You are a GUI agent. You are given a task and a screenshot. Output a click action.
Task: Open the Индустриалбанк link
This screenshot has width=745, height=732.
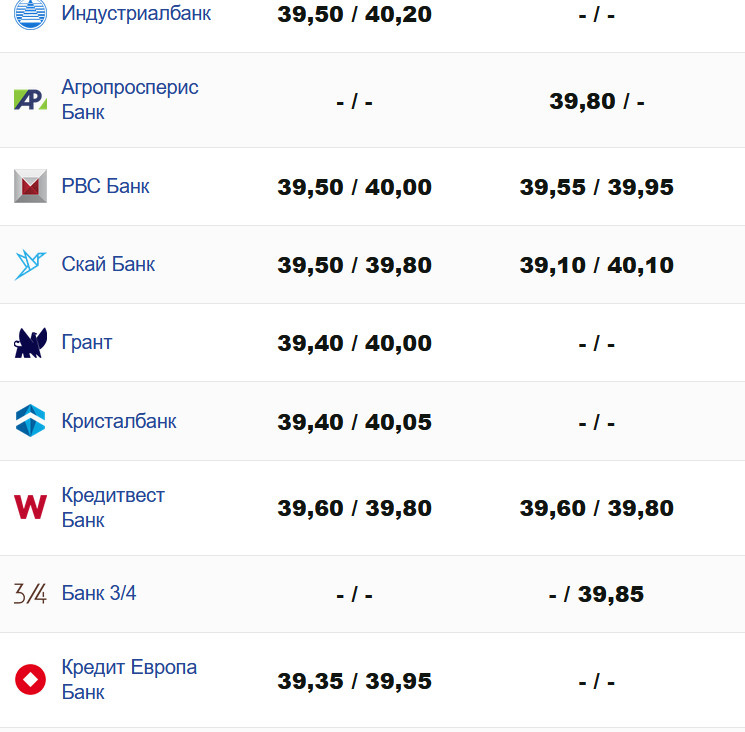[136, 14]
